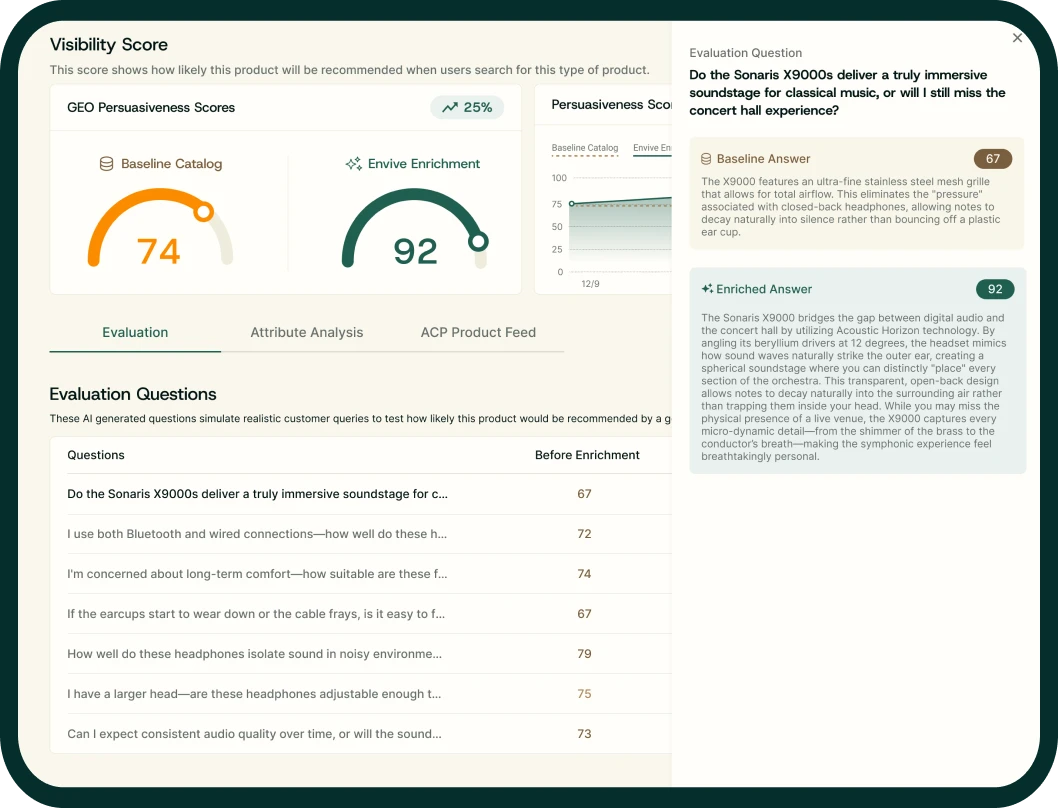Click the orange Baseline Catalog gauge knob
The image size is (1058, 808).
click(x=203, y=211)
